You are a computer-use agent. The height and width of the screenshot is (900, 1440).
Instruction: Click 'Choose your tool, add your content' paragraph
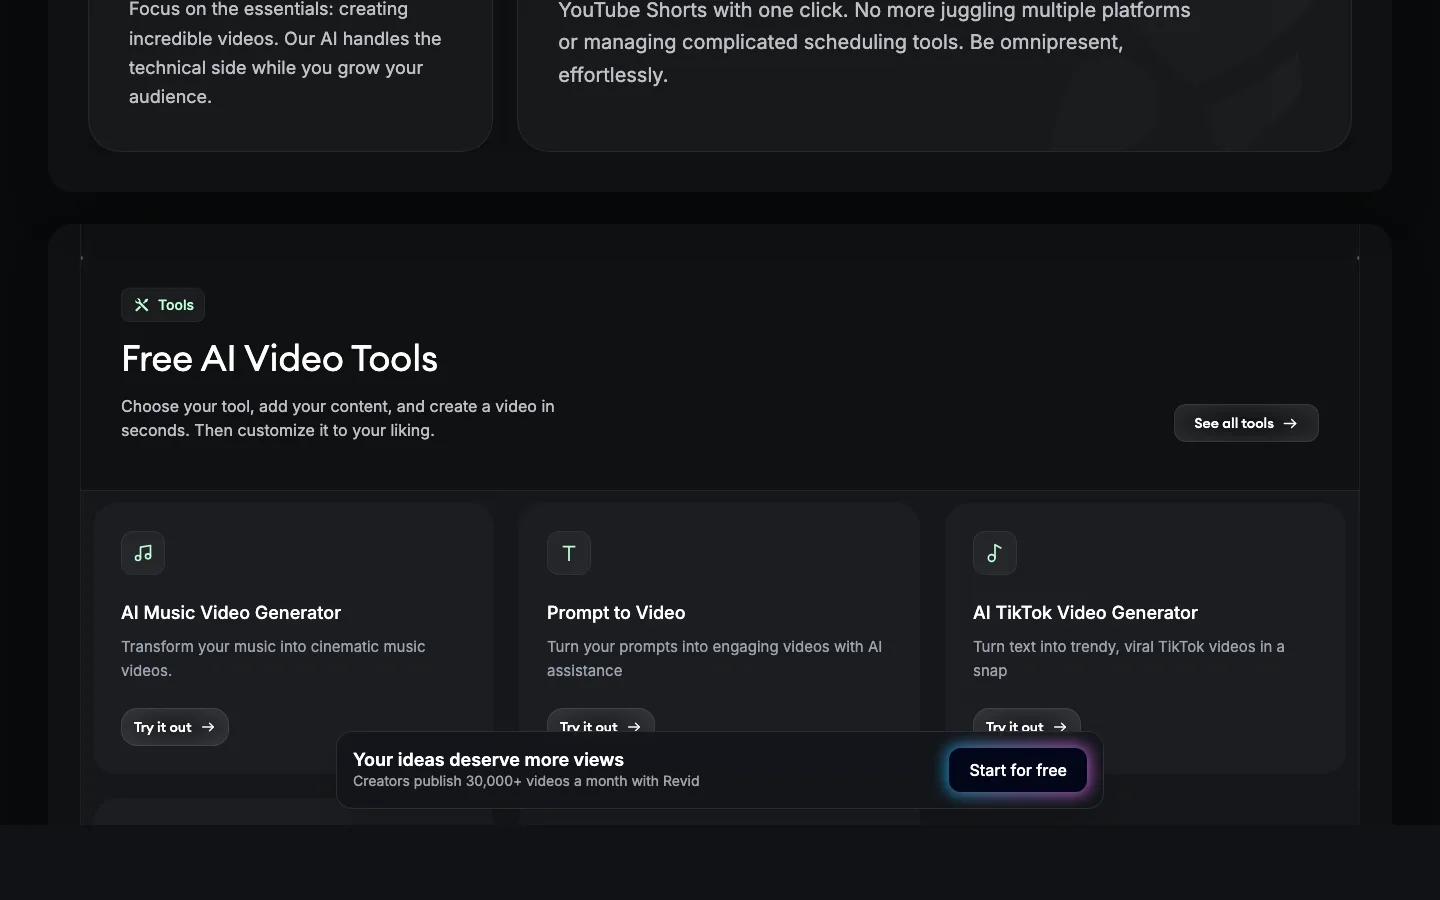pos(338,419)
